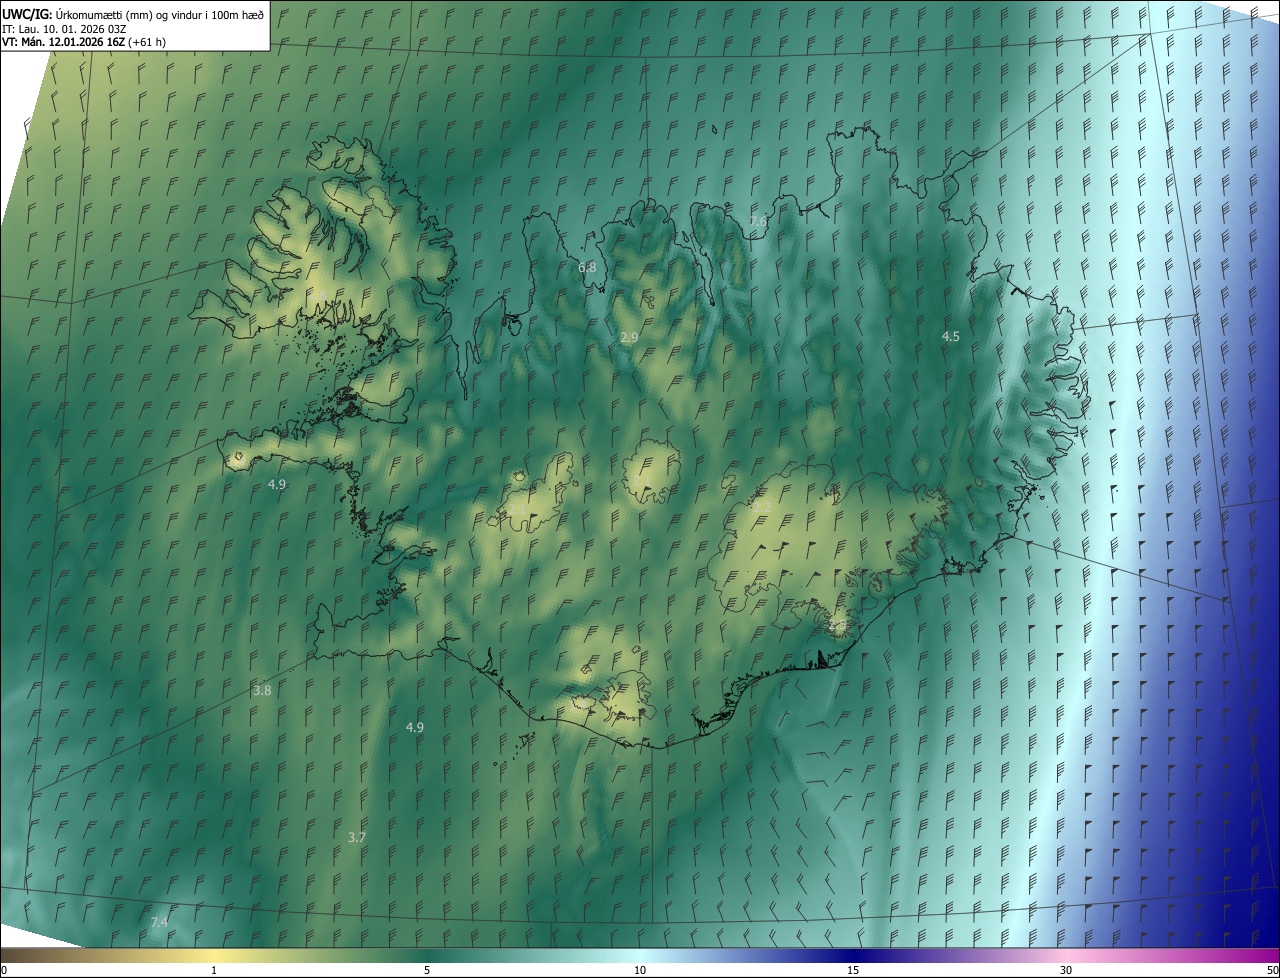The width and height of the screenshot is (1280, 978).
Task: Click the 'VT: Mán. 12.01.2026 16Z (+61 h)' line
Action: coord(84,42)
